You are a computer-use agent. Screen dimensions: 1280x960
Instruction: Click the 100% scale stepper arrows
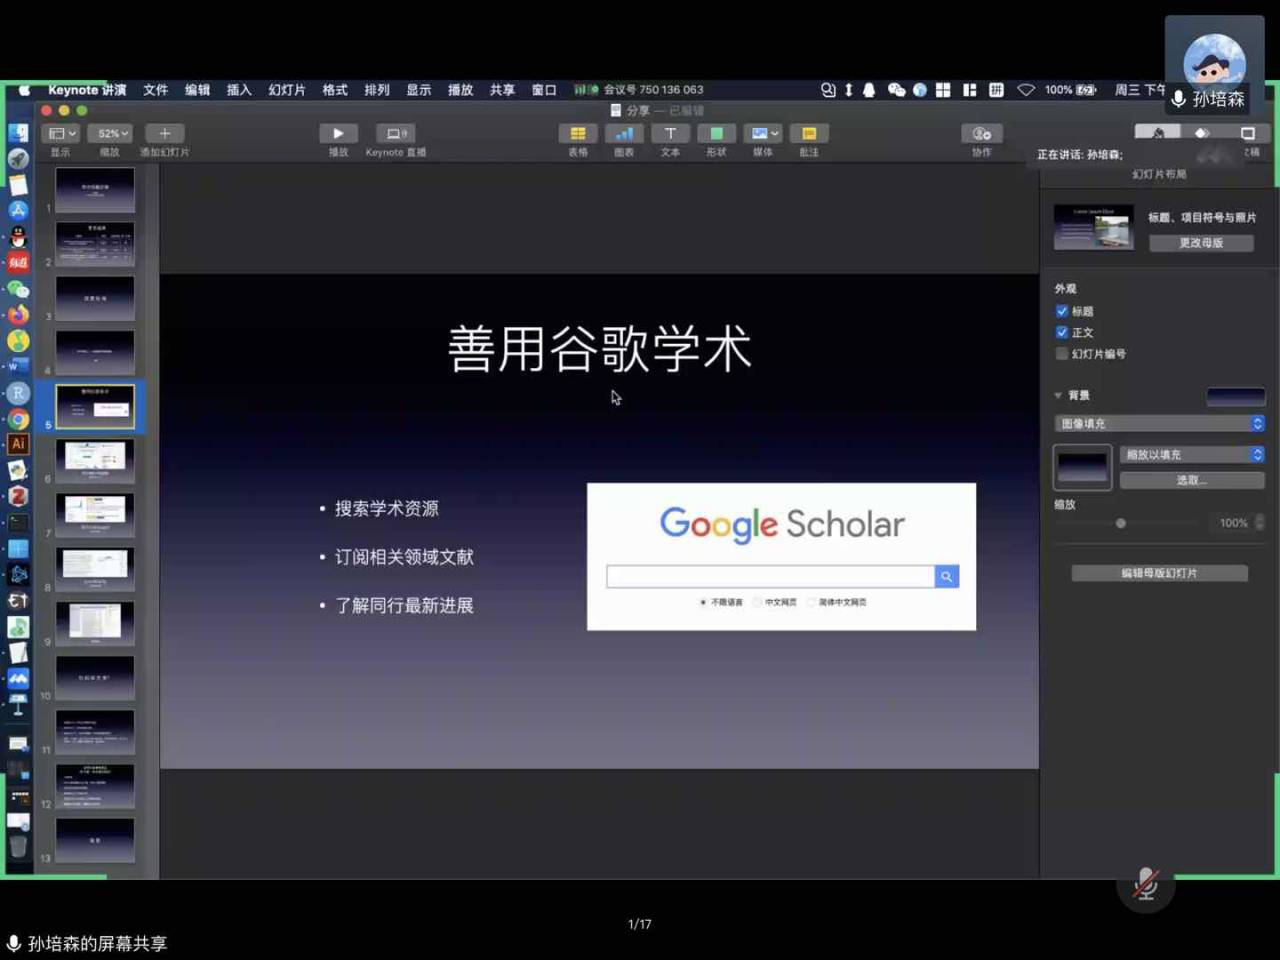[1259, 522]
